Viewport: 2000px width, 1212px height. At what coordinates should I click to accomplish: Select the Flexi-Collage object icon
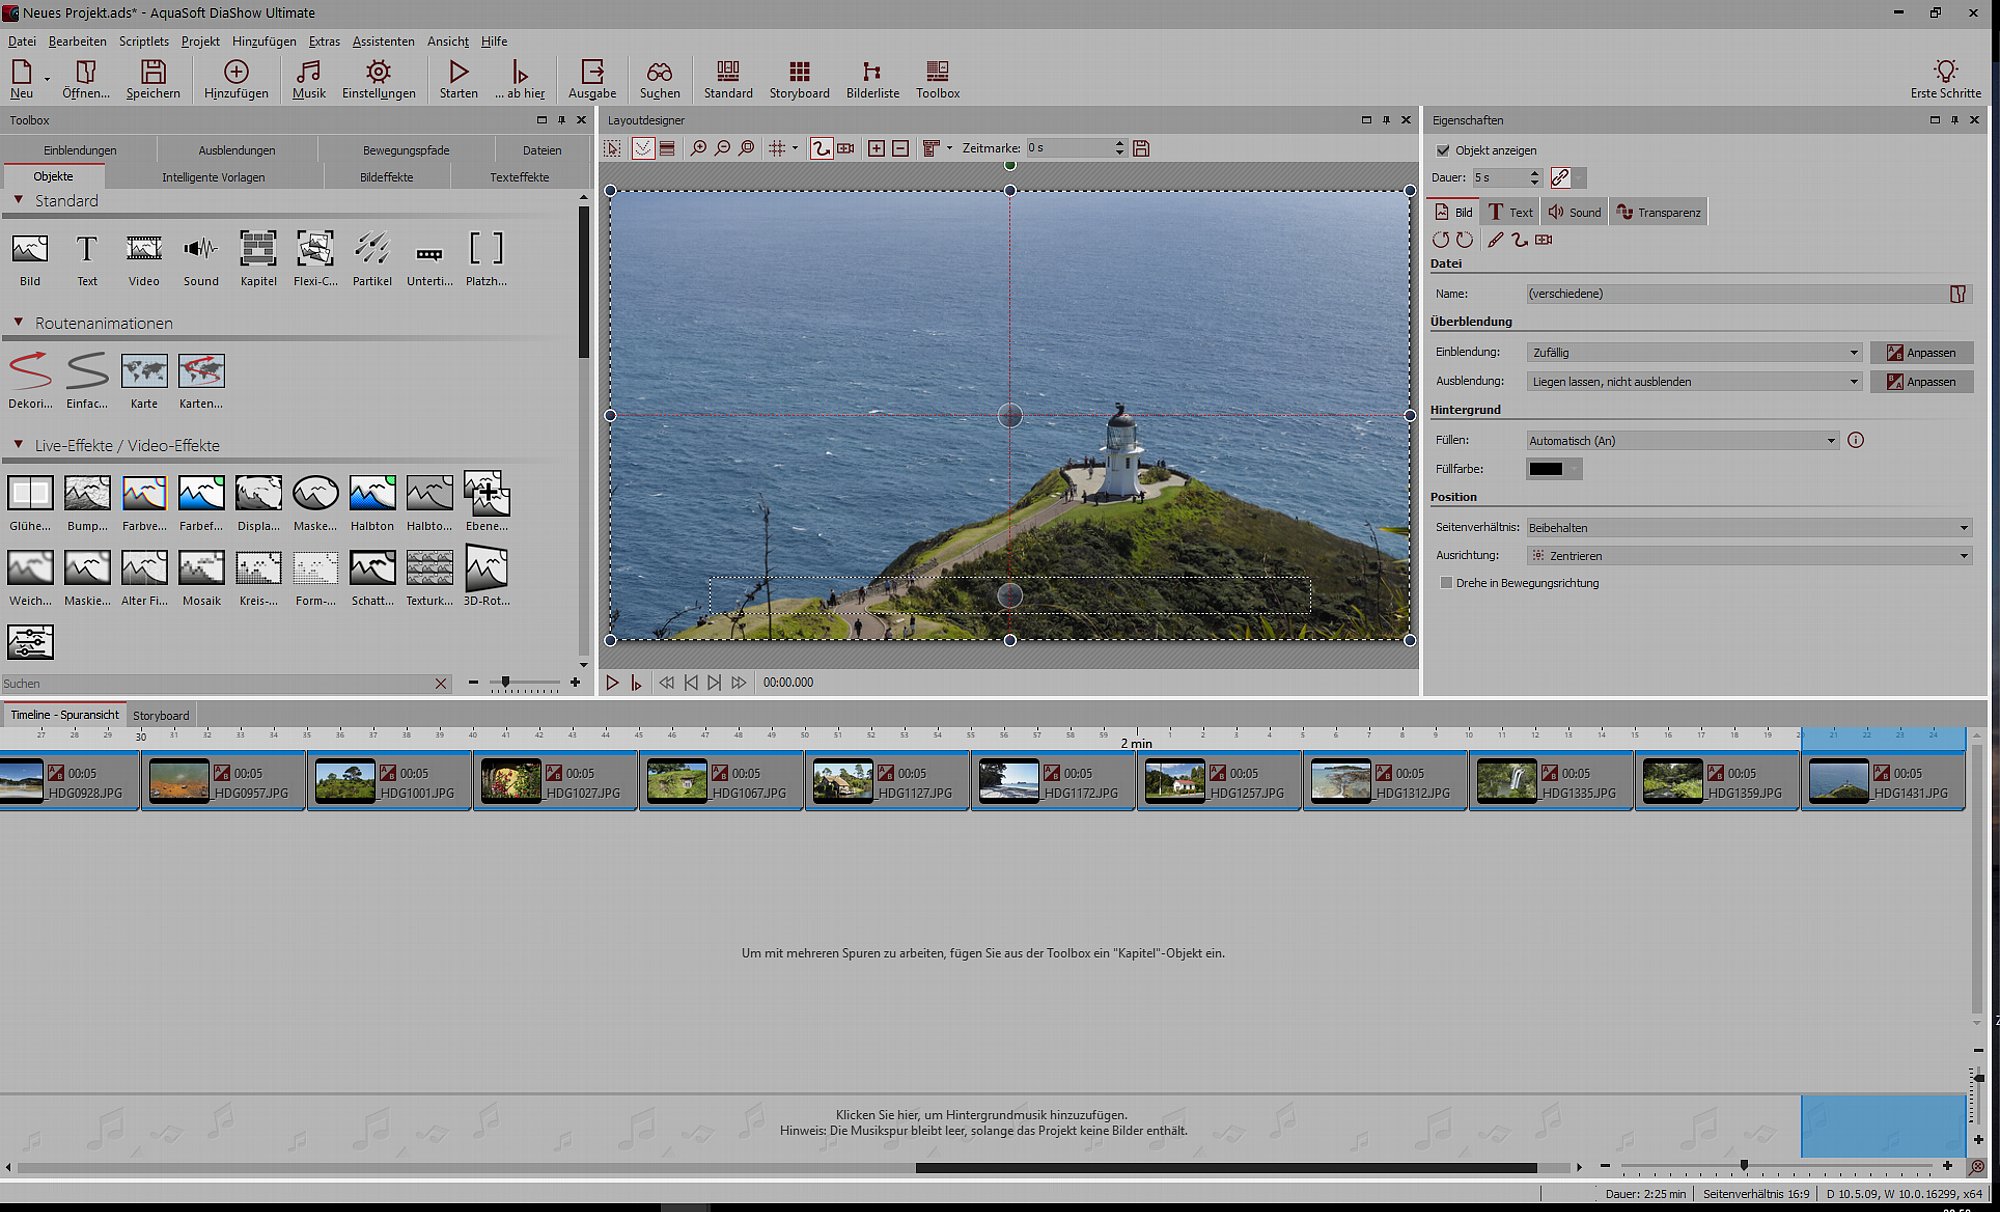coord(315,249)
